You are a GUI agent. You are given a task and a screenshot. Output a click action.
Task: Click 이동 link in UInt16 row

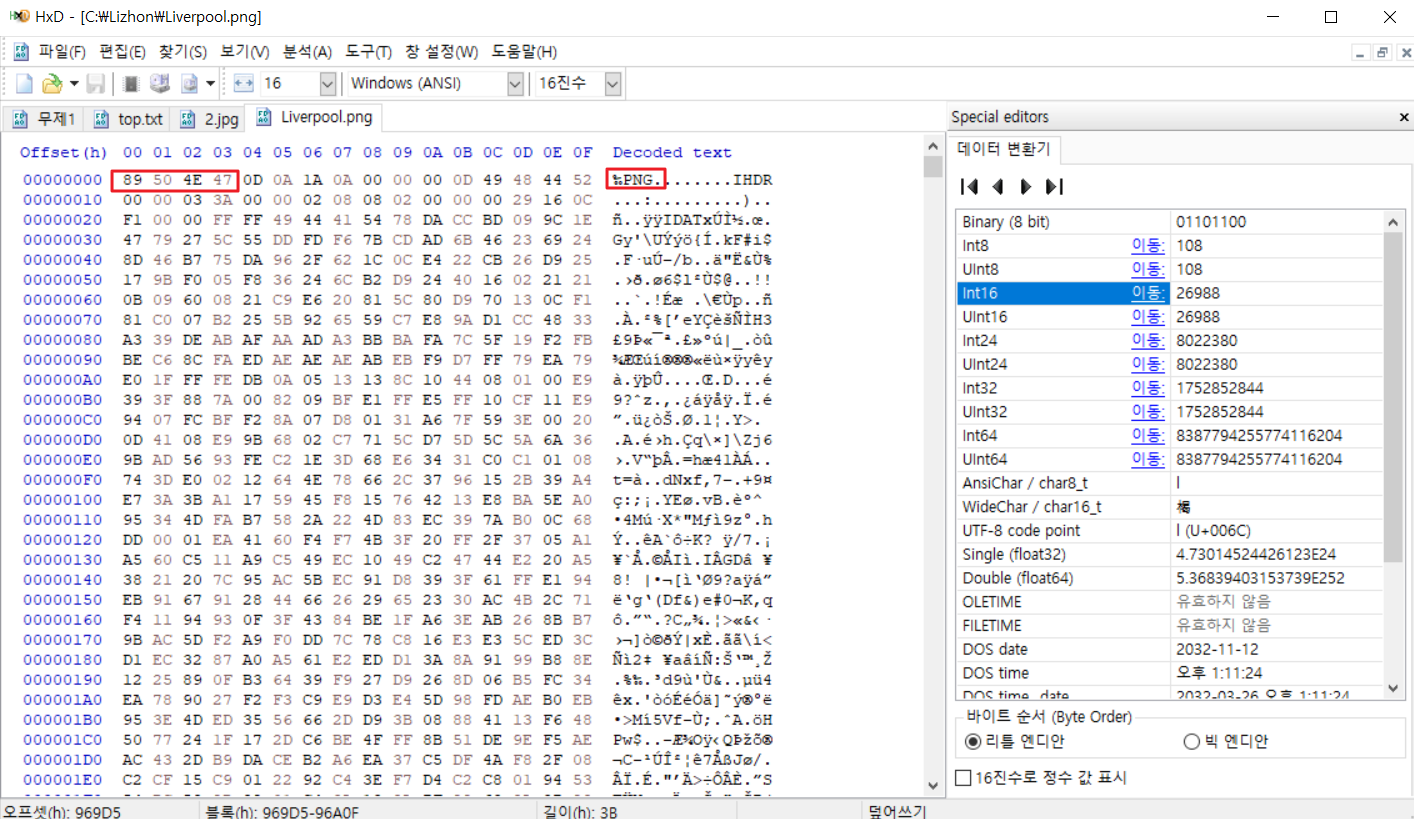point(1148,316)
